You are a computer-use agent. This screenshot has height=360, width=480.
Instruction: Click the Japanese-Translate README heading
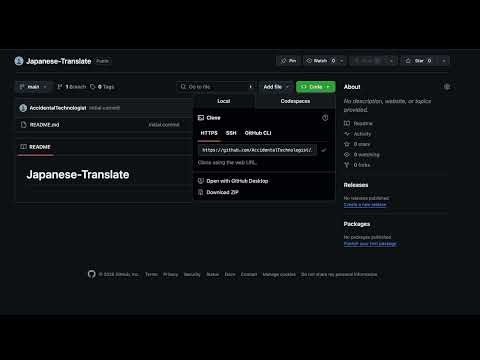pos(78,174)
